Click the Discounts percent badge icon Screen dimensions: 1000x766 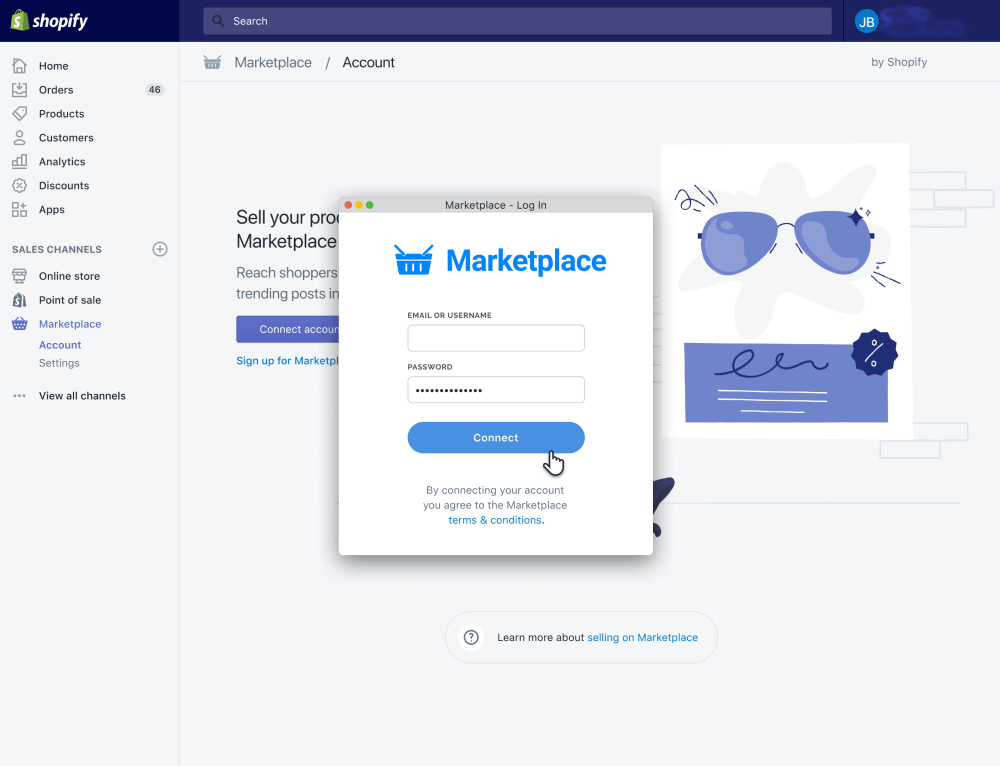pyautogui.click(x=20, y=186)
